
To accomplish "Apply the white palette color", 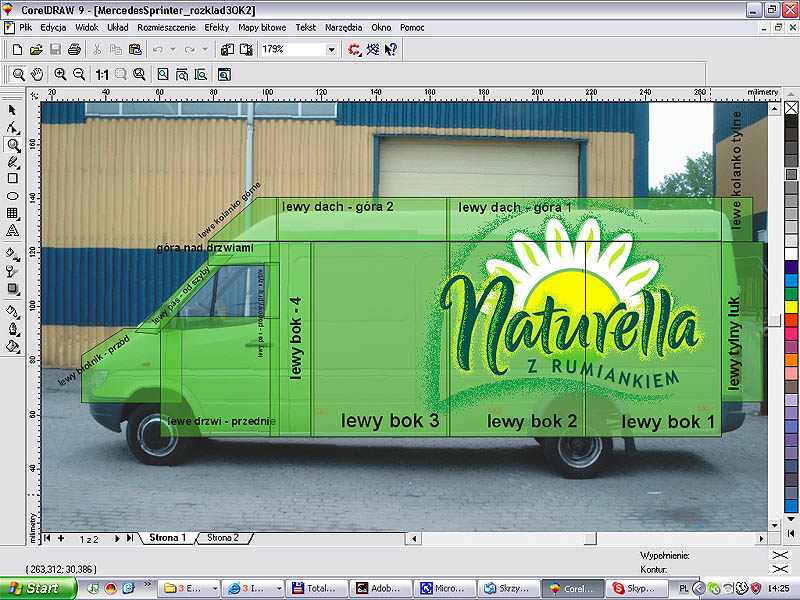I will (x=791, y=254).
